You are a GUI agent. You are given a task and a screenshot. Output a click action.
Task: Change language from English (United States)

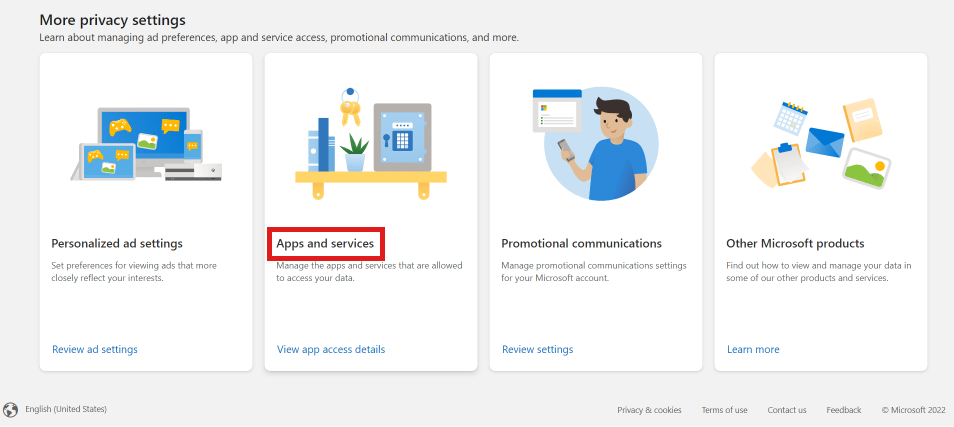[x=66, y=409]
